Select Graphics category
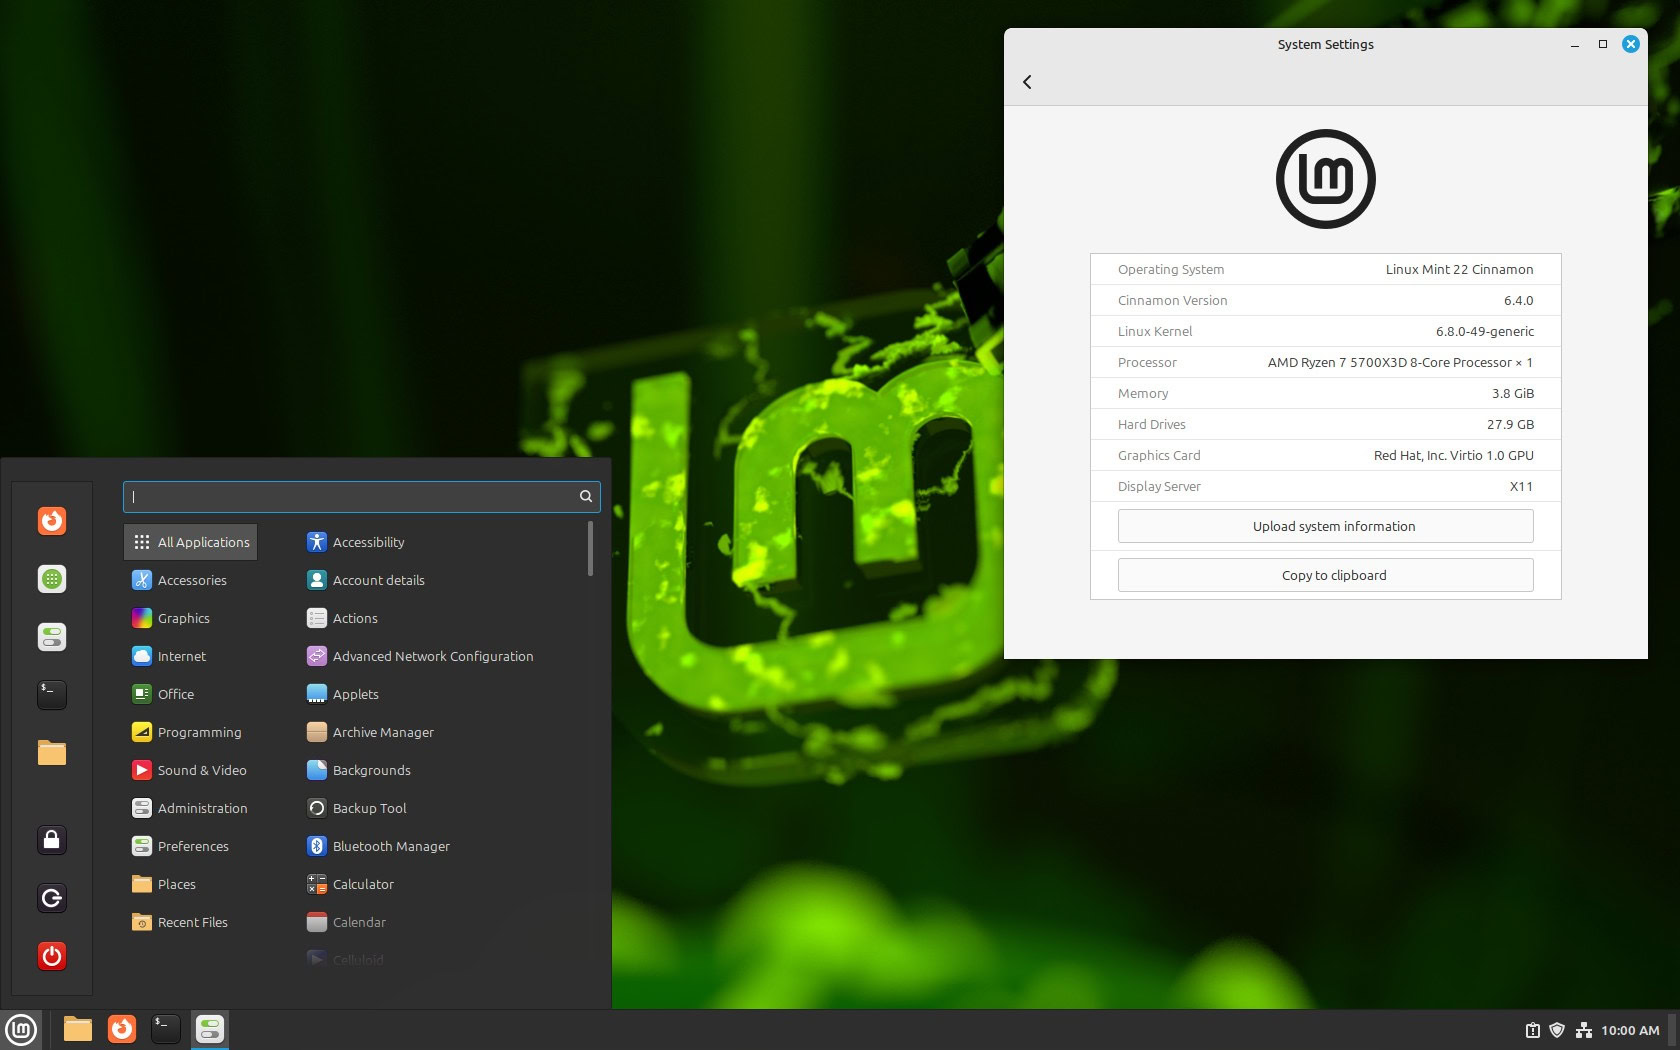 171,618
